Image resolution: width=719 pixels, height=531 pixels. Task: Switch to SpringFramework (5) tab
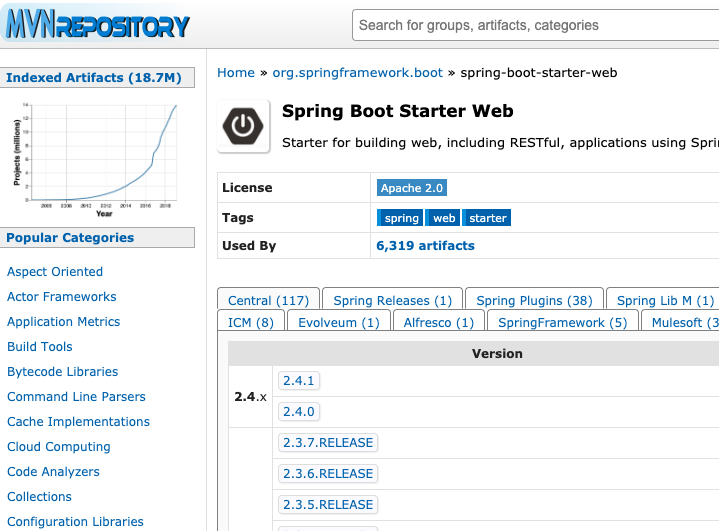click(x=563, y=322)
